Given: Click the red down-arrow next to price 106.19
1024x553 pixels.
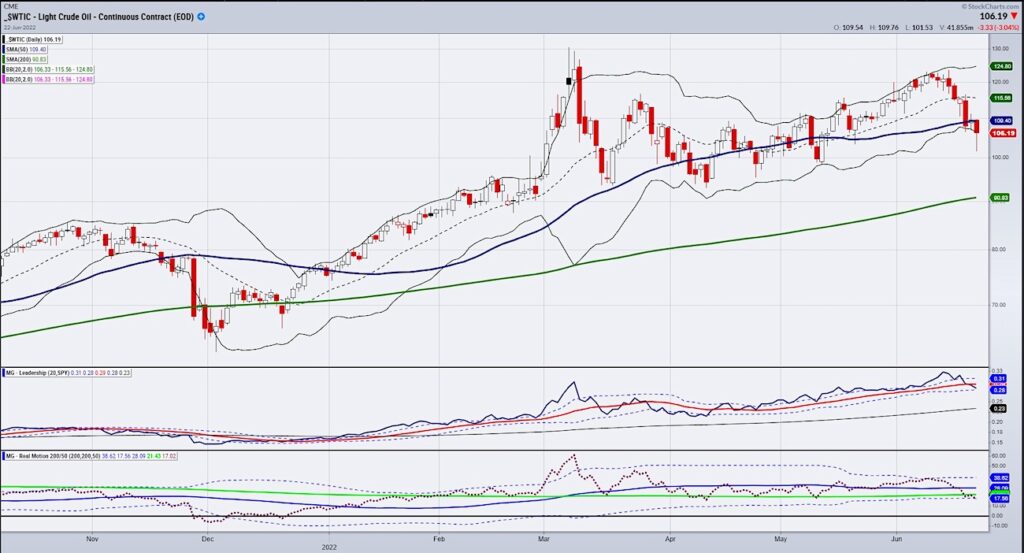Looking at the screenshot, I should [1014, 16].
